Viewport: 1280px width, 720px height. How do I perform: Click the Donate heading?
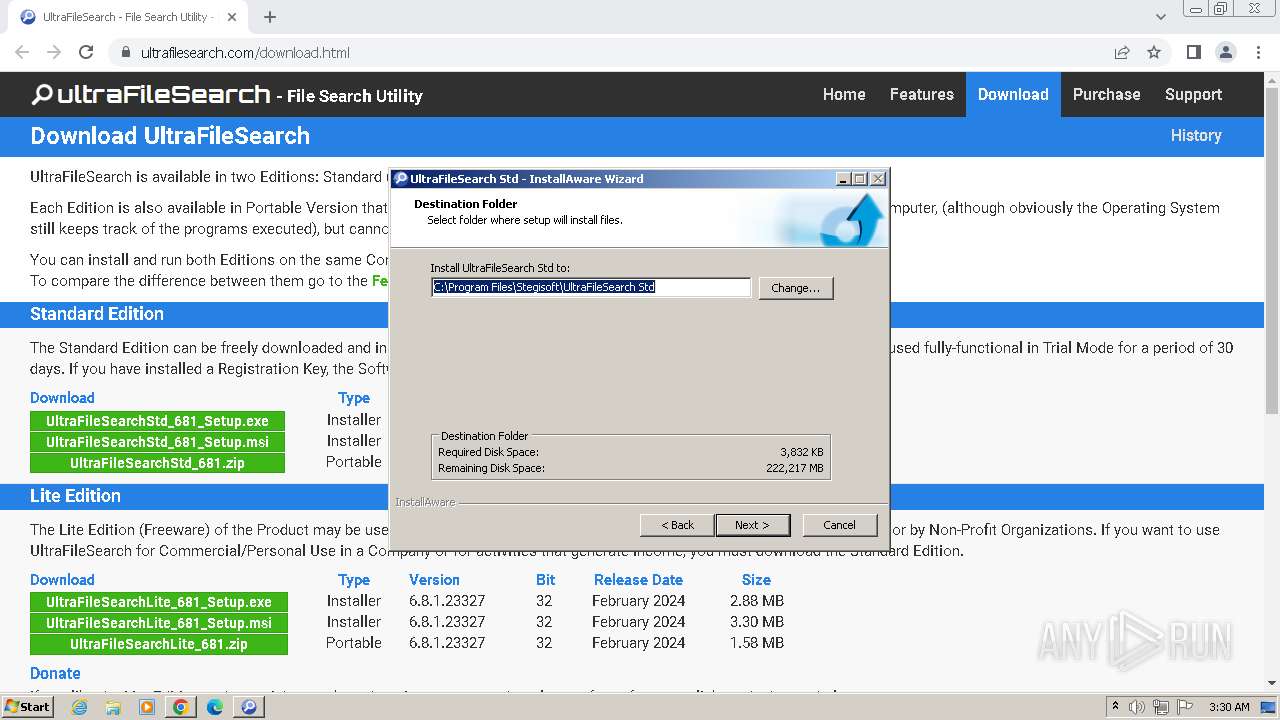(x=55, y=673)
